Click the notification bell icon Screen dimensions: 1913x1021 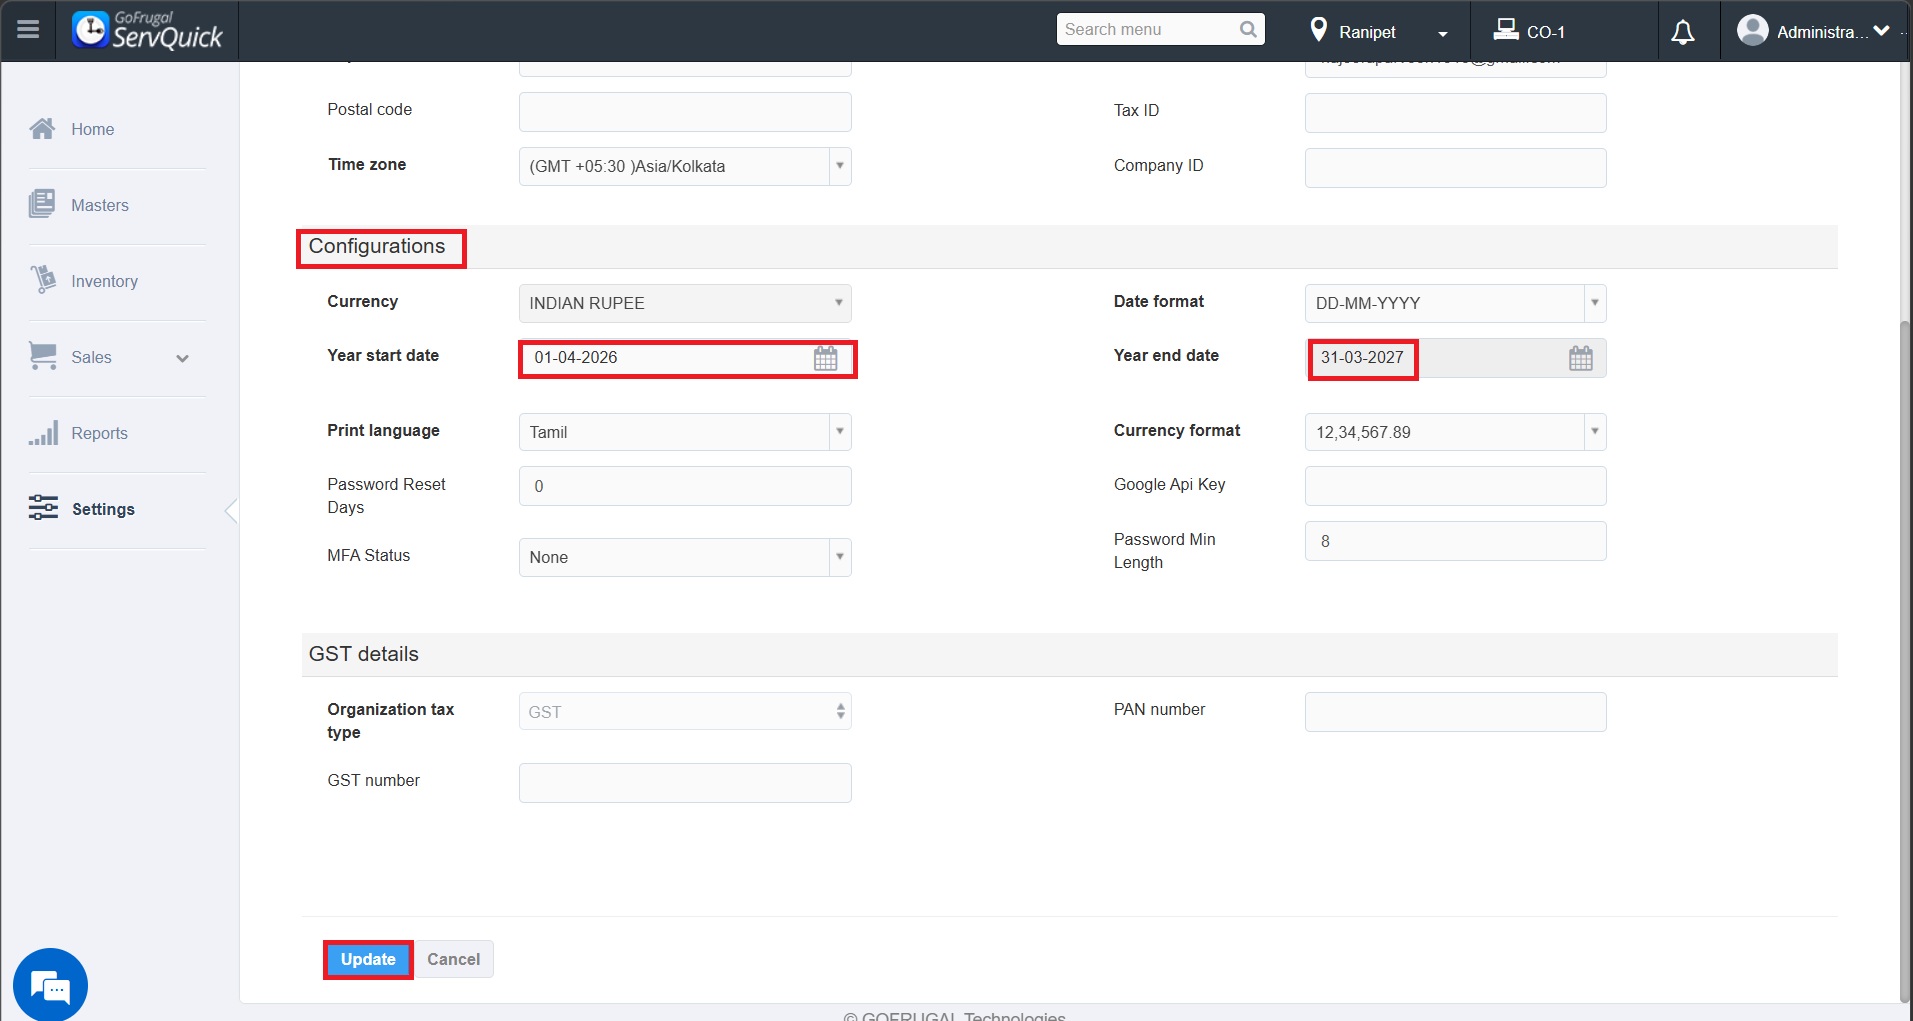coord(1683,32)
